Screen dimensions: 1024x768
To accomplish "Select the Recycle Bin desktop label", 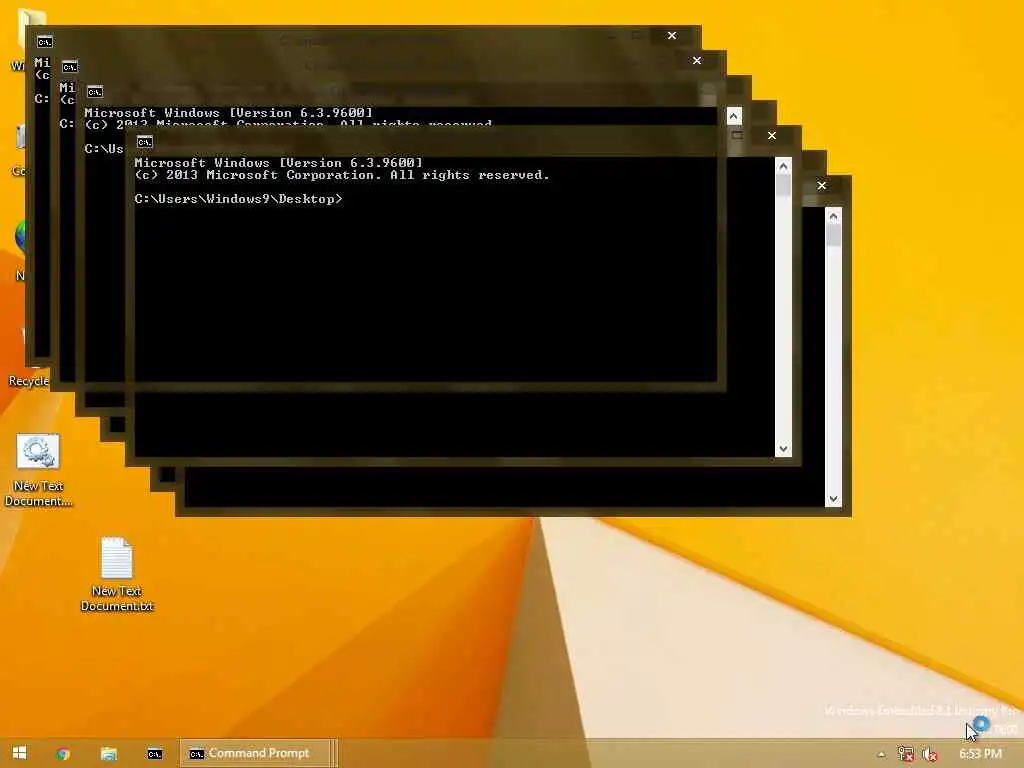I will click(29, 381).
